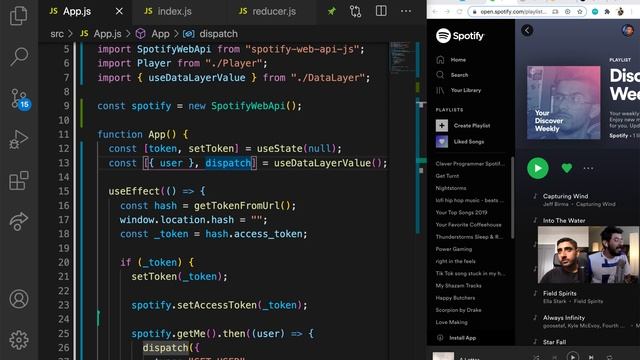The width and height of the screenshot is (640, 360).
Task: Click the teal extension icon in browser toolbar
Action: 595,11
